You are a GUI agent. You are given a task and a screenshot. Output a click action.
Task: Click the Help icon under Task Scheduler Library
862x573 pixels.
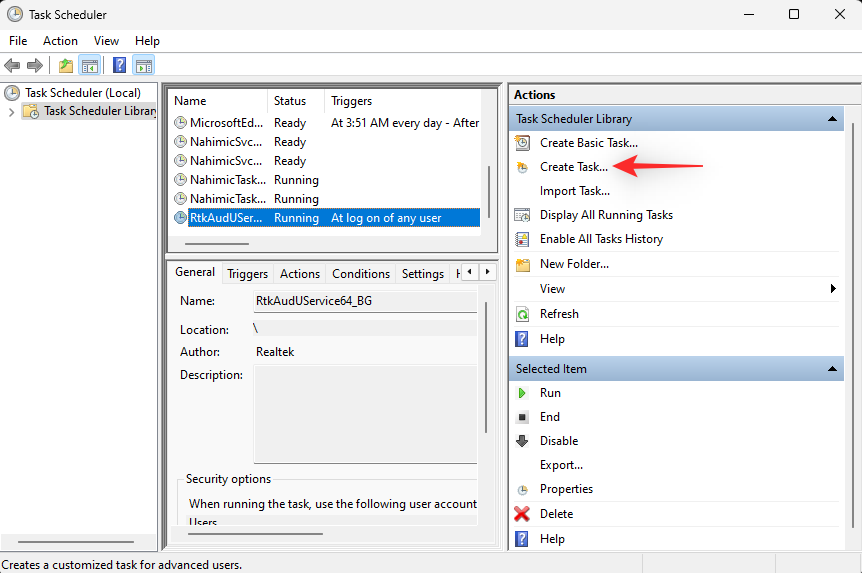pyautogui.click(x=522, y=339)
